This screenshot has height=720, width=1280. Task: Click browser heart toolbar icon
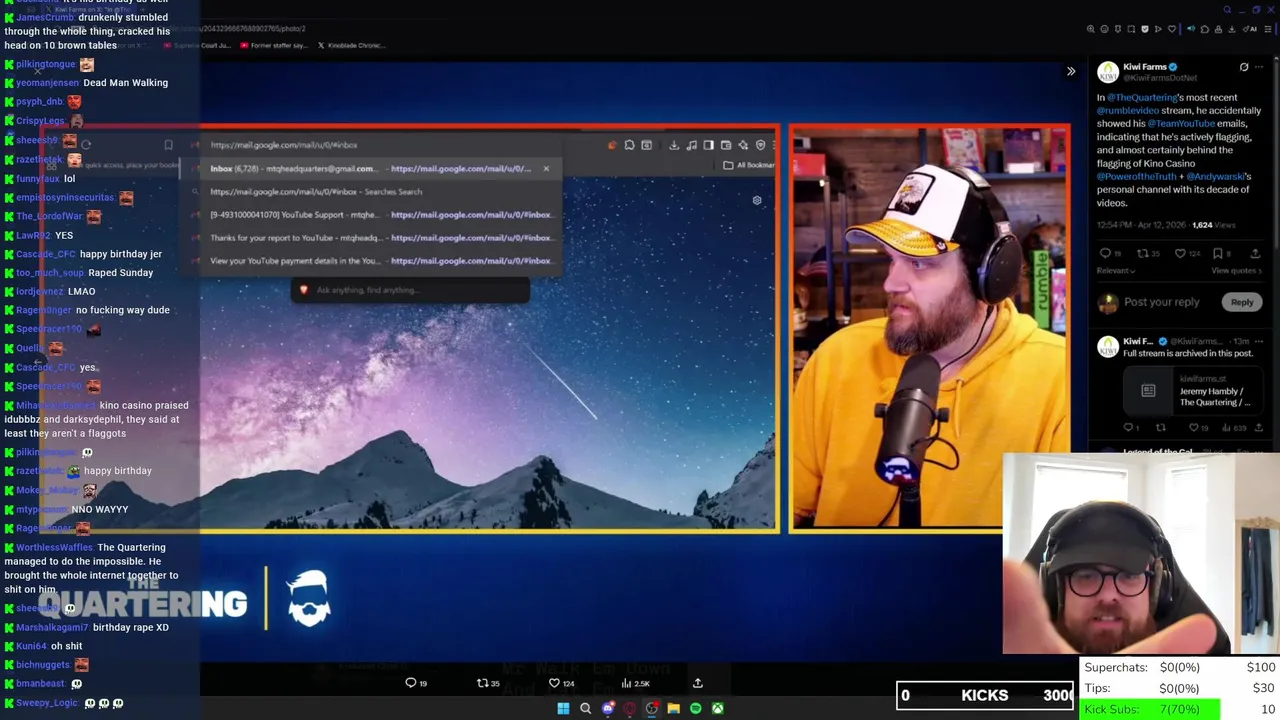pyautogui.click(x=1172, y=29)
